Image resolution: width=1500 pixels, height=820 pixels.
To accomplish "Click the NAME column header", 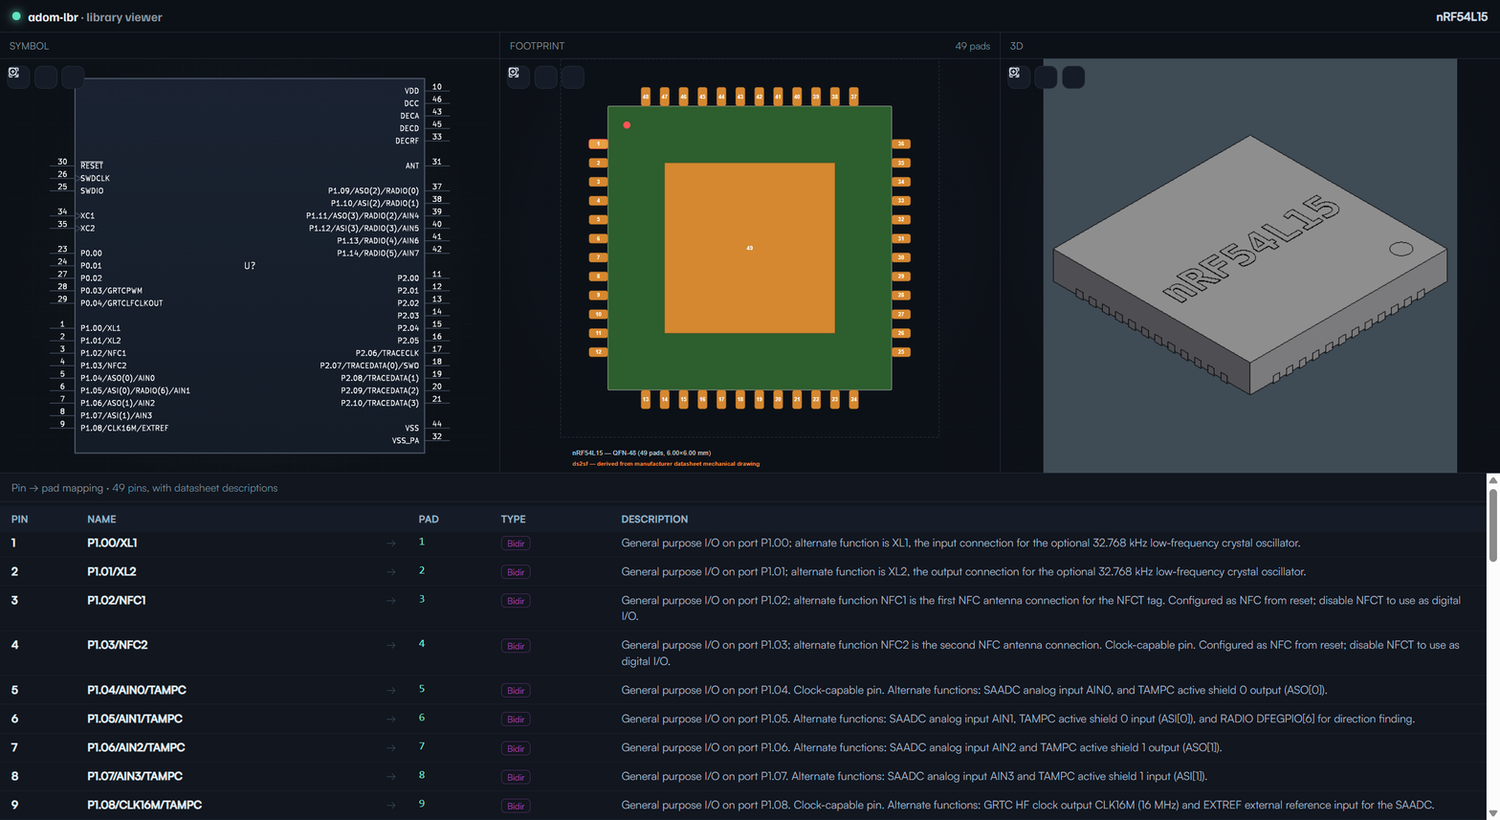I will pyautogui.click(x=102, y=519).
